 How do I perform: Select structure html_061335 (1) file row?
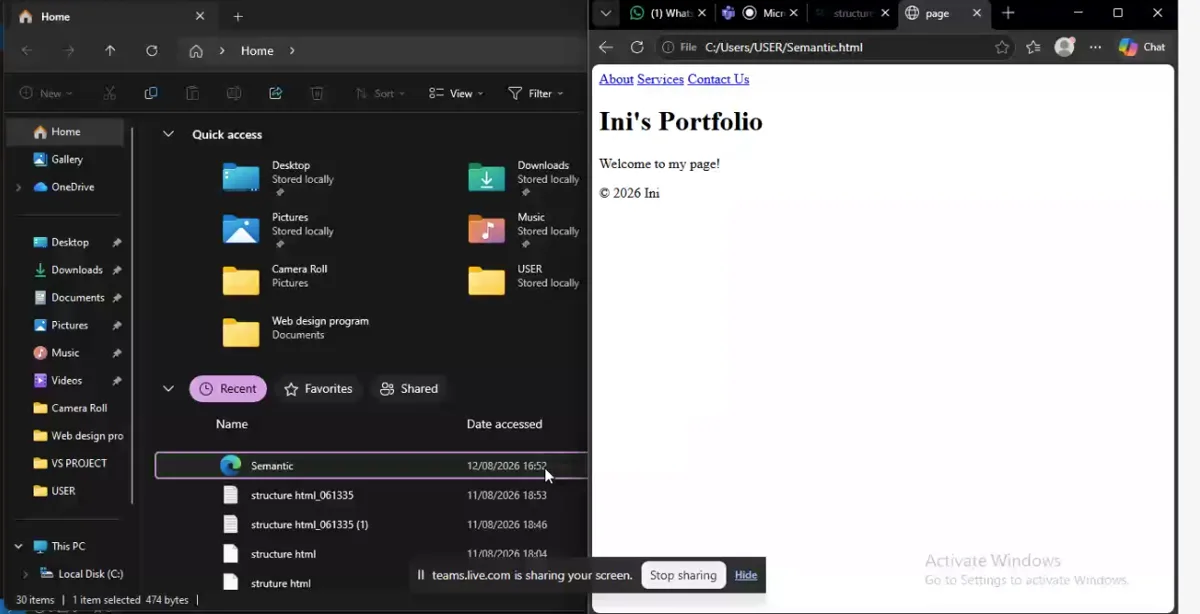370,524
